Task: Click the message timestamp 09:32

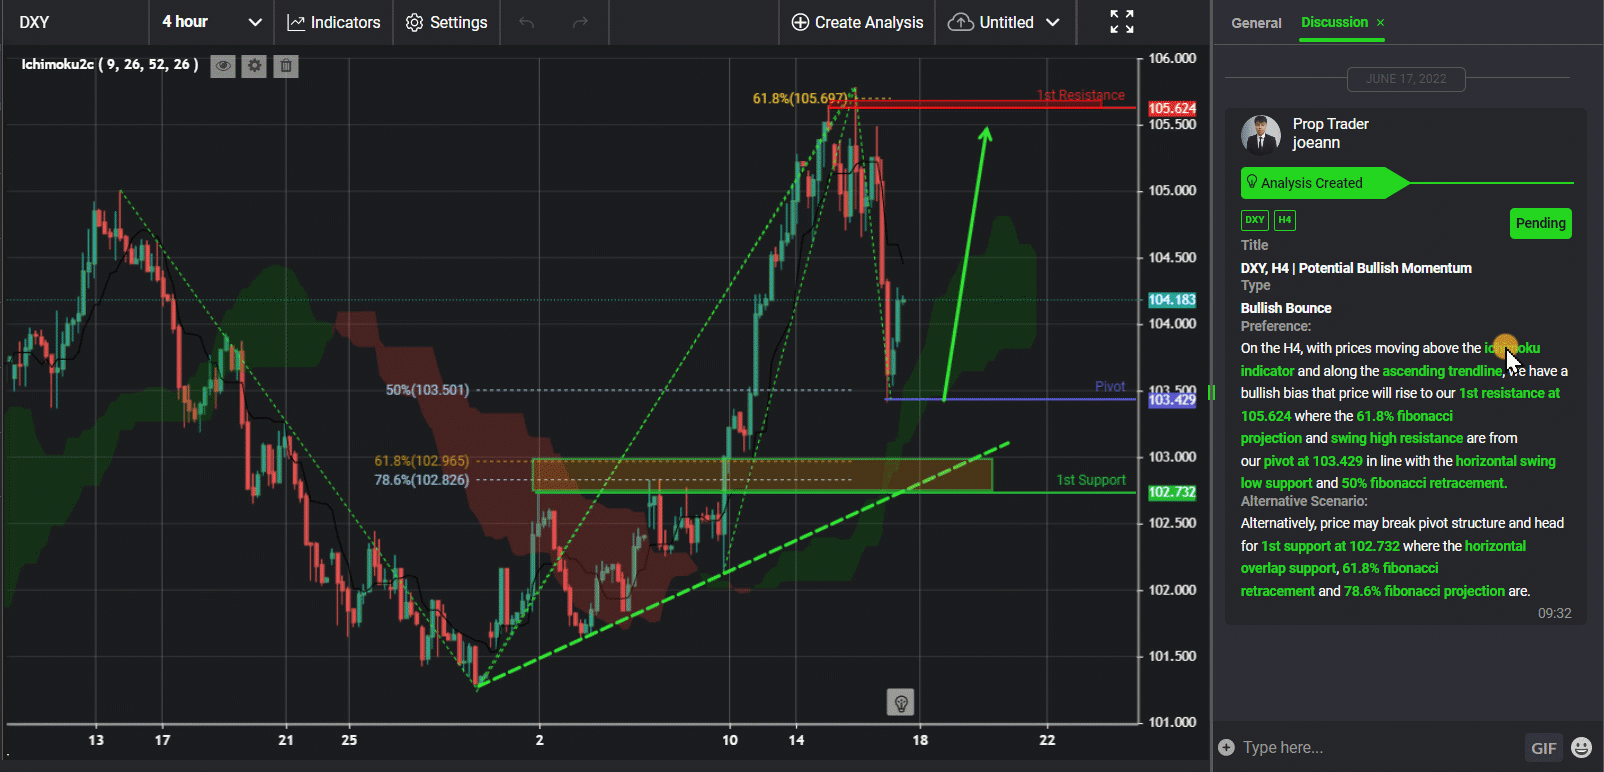Action: [1554, 613]
